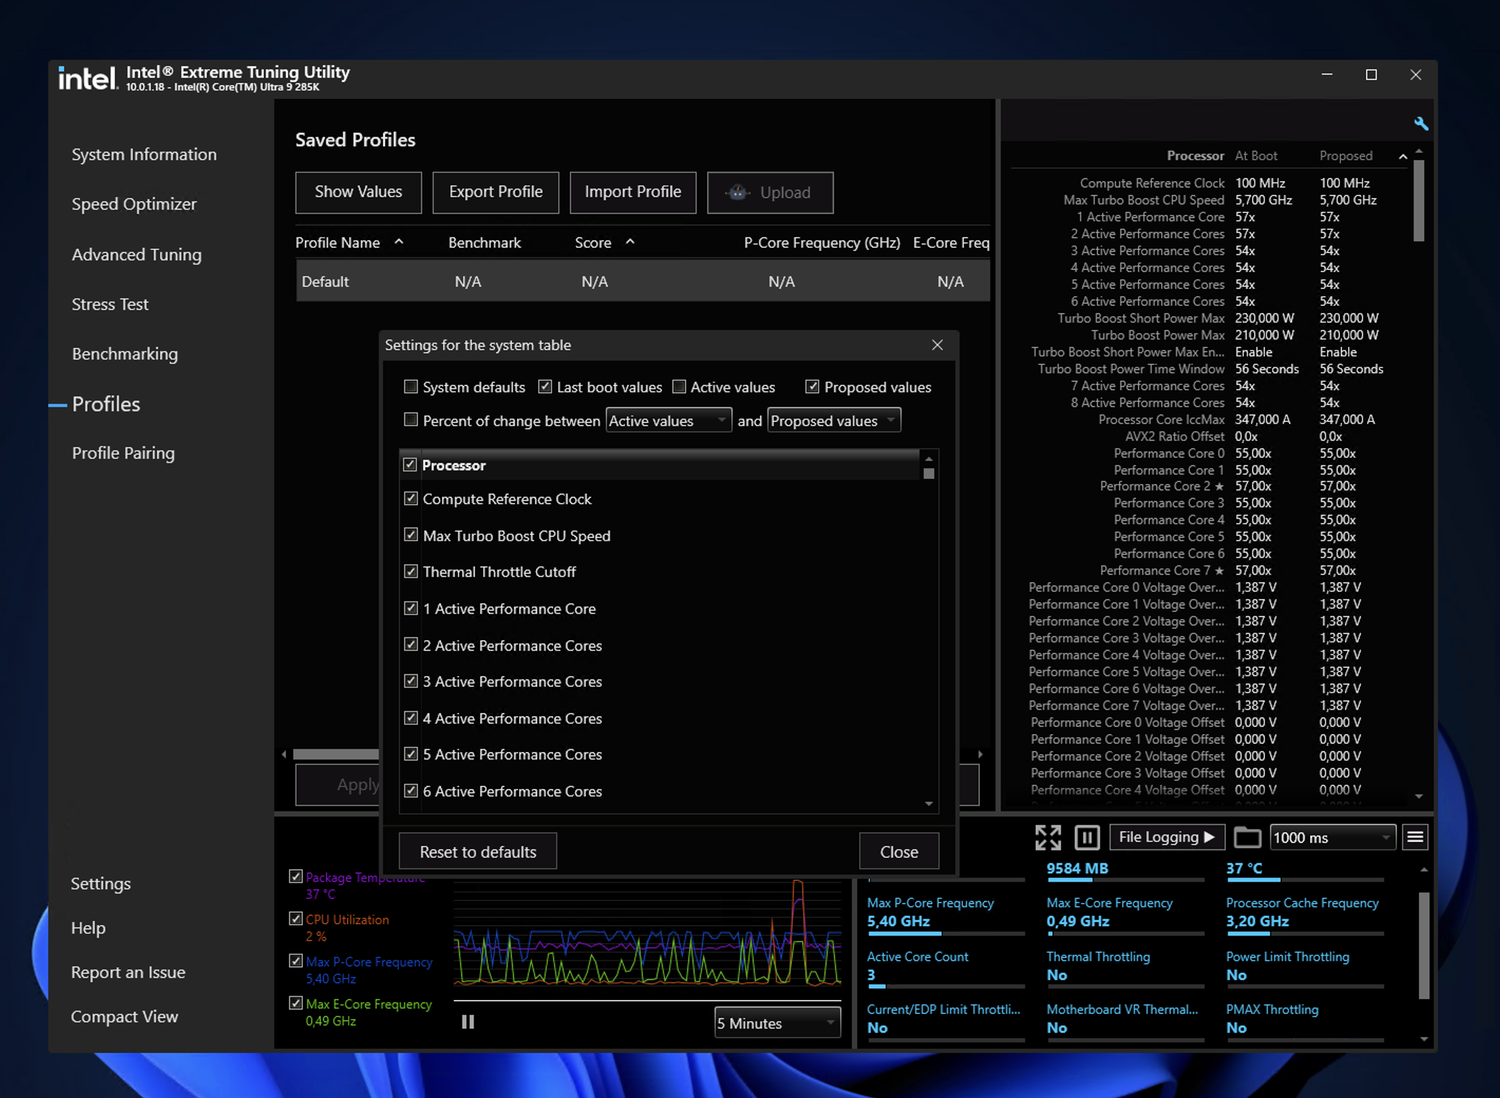This screenshot has height=1098, width=1500.
Task: Open the 1000 ms interval dropdown
Action: 1332,838
